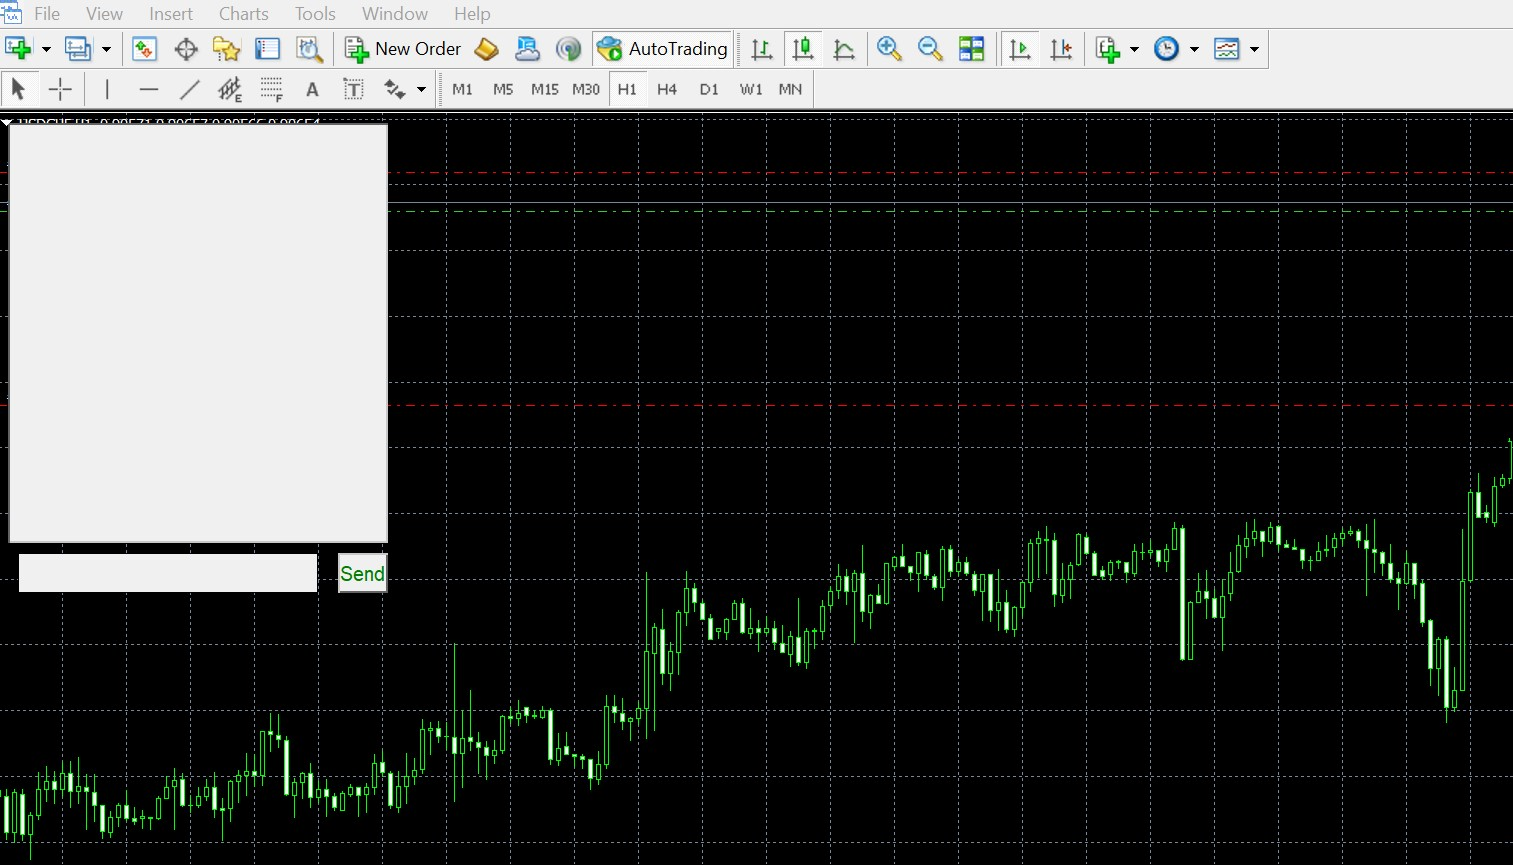
Task: Switch to H4 timeframe
Action: click(667, 89)
